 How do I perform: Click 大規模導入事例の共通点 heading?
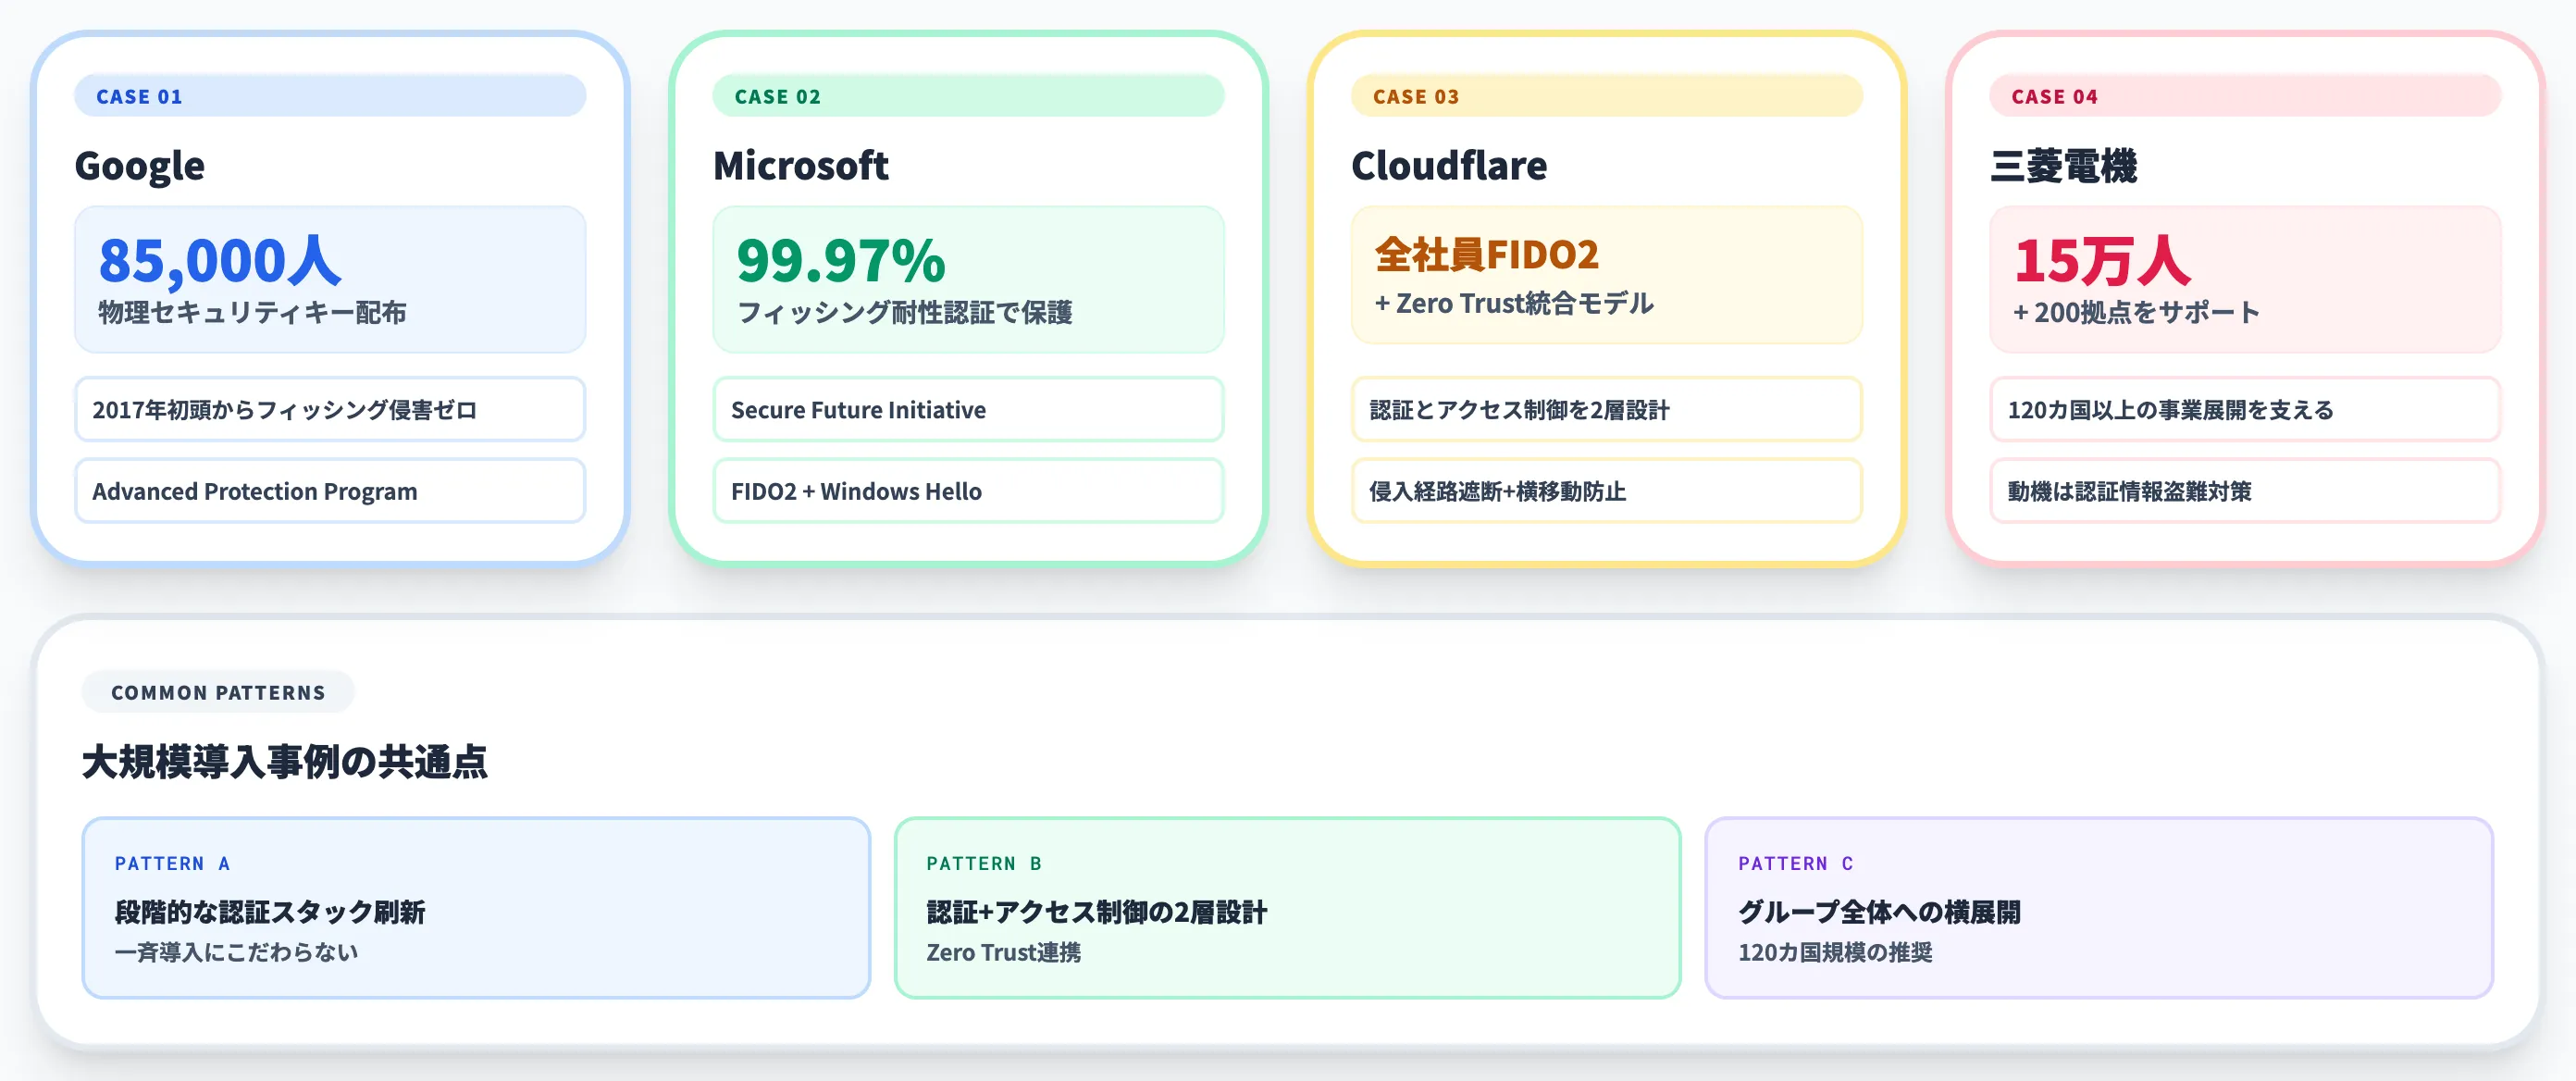pyautogui.click(x=285, y=762)
